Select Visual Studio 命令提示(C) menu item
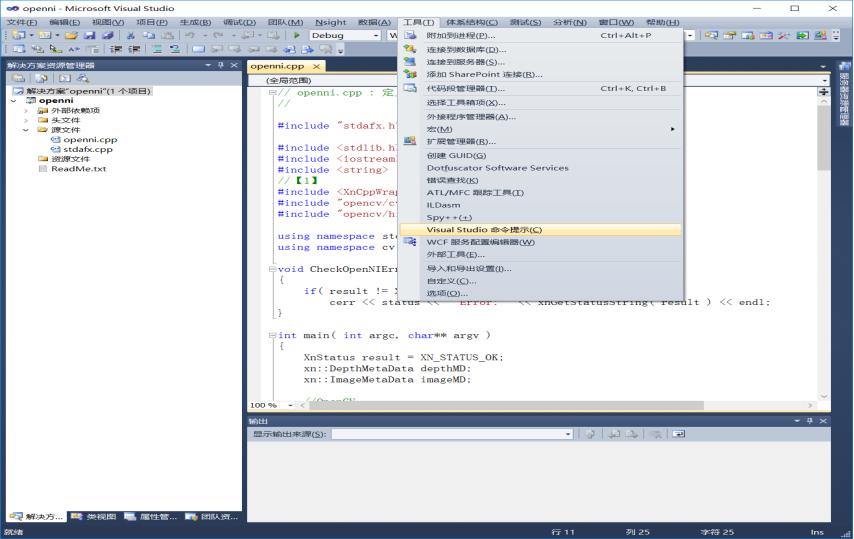 coord(540,230)
